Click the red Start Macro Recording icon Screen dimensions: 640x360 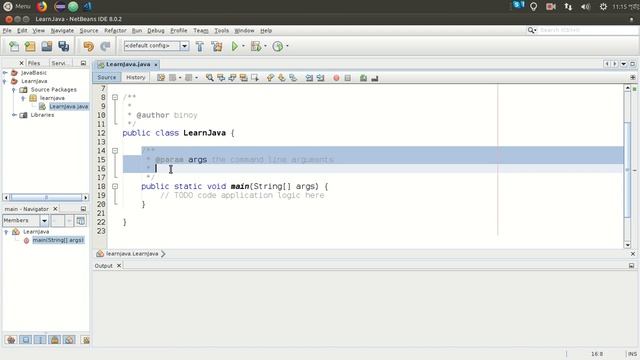tap(336, 78)
